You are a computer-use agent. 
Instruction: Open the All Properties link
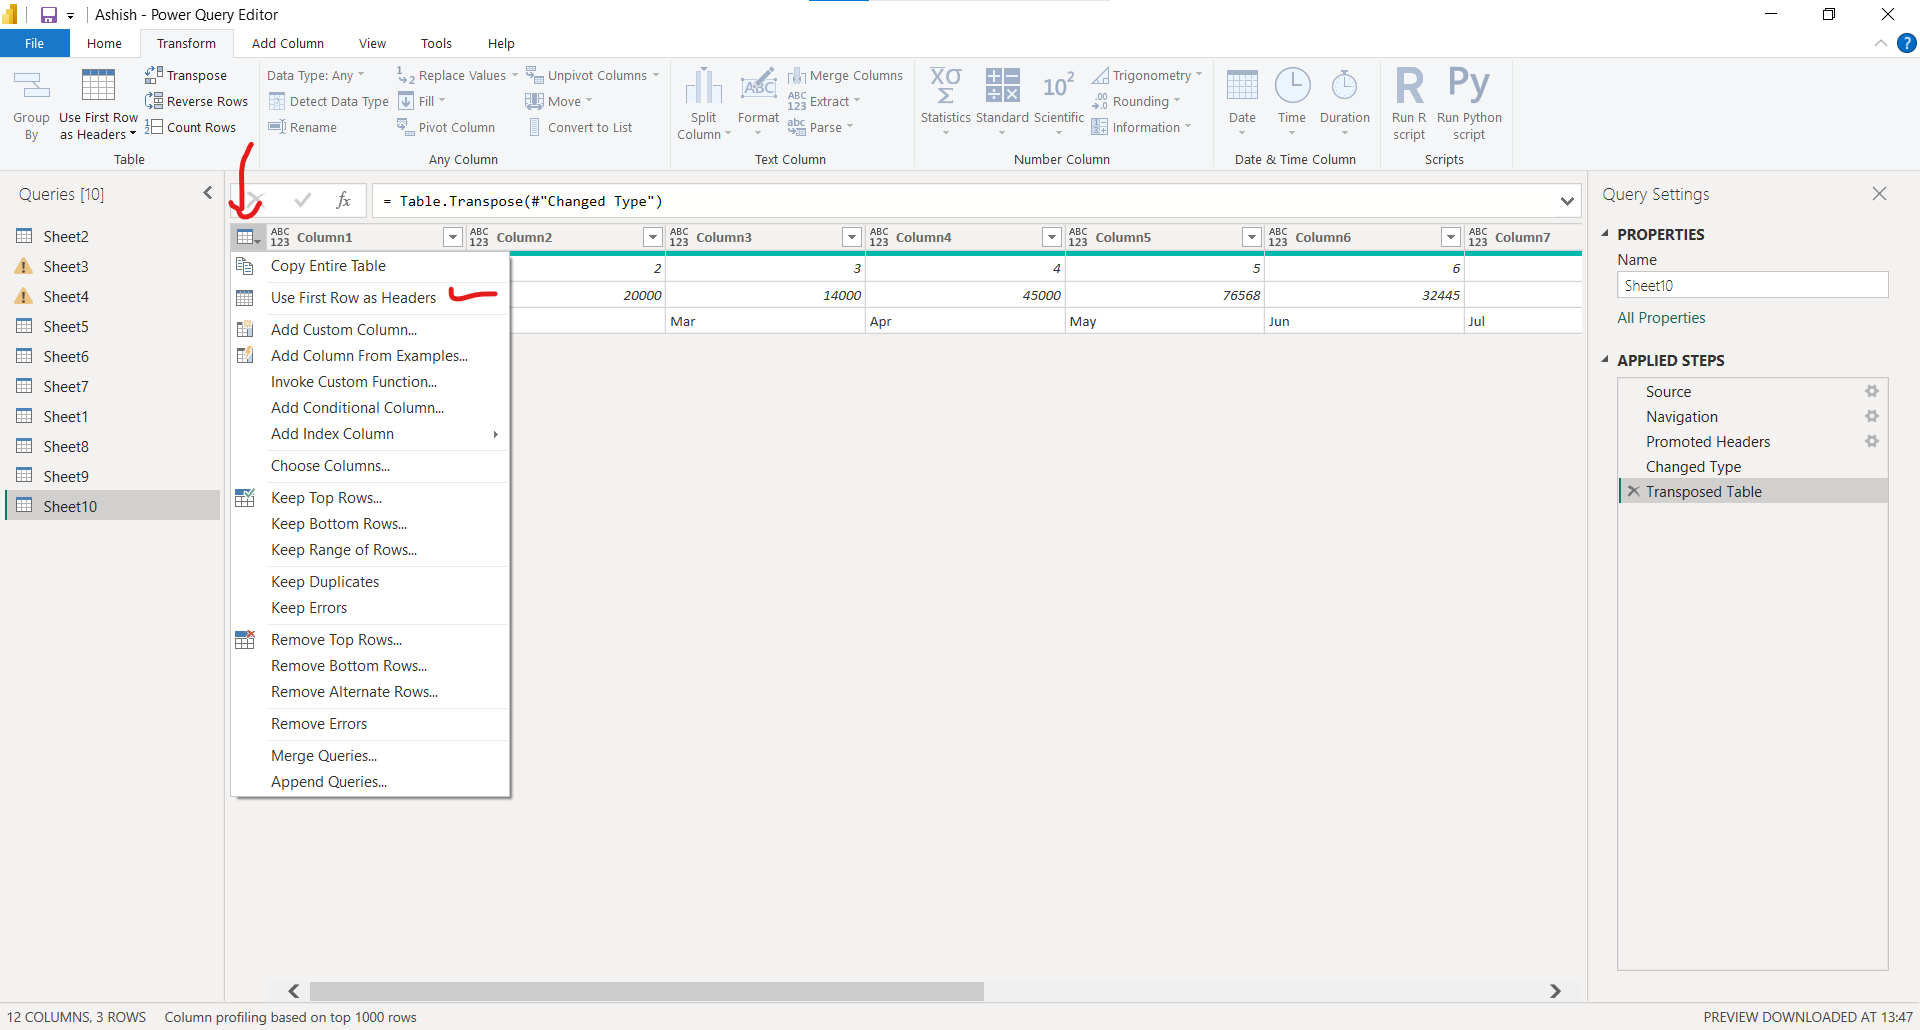(x=1661, y=318)
